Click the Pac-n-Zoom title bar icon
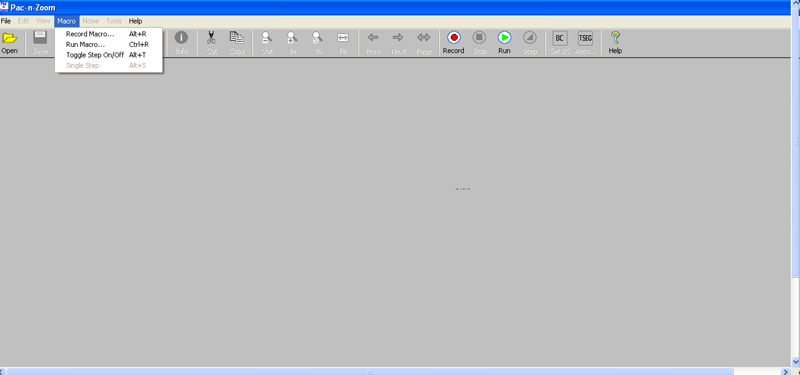The height and width of the screenshot is (375, 800). pyautogui.click(x=4, y=7)
